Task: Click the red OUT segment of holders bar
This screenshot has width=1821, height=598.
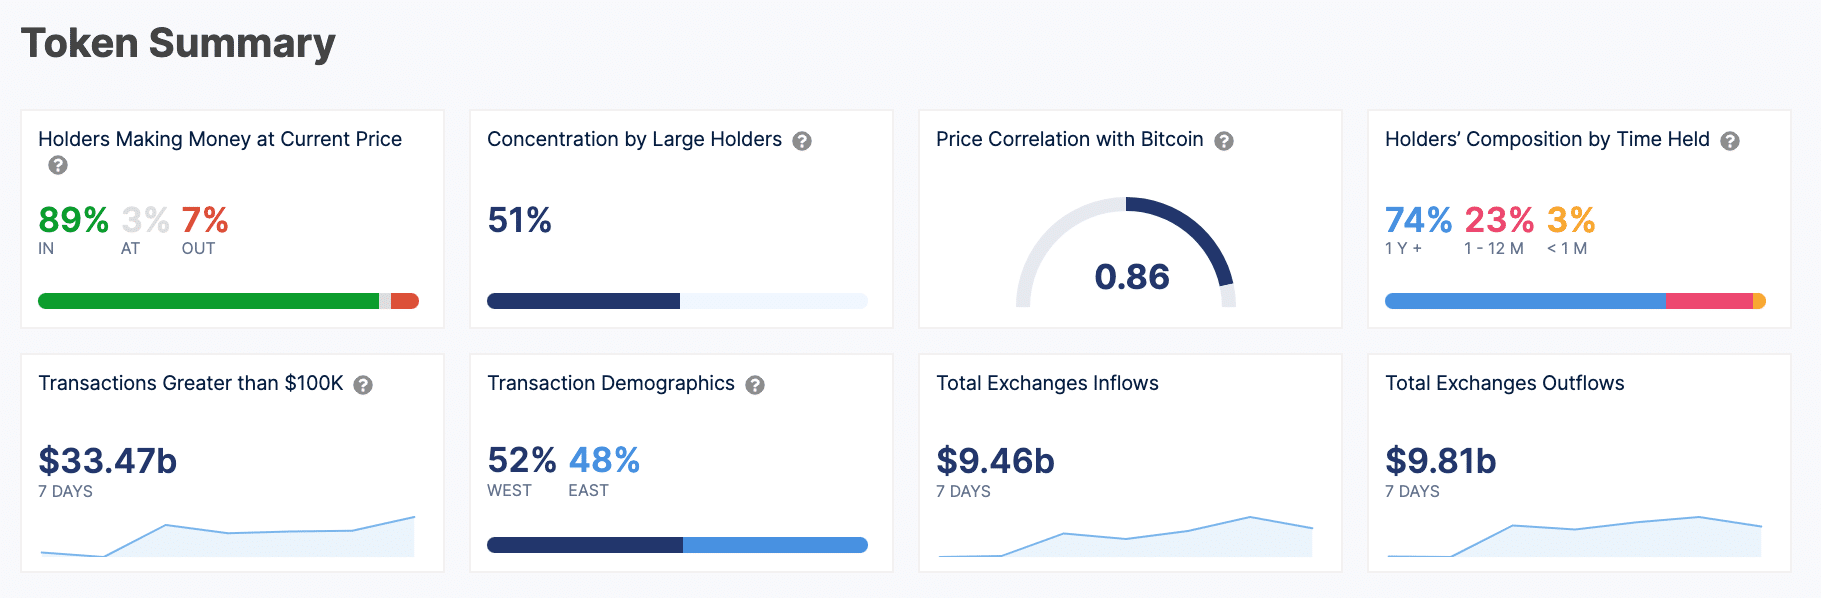Action: coord(405,301)
